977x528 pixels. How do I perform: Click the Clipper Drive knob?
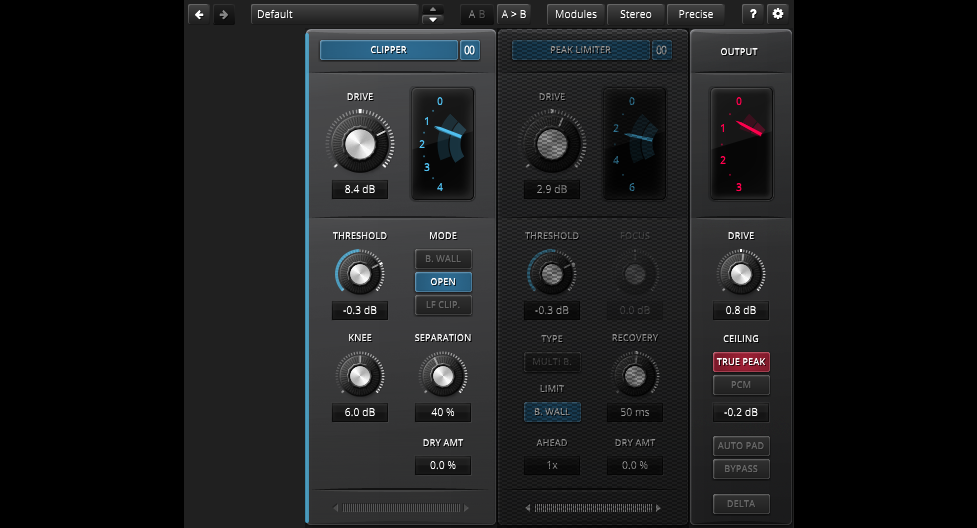pos(359,144)
